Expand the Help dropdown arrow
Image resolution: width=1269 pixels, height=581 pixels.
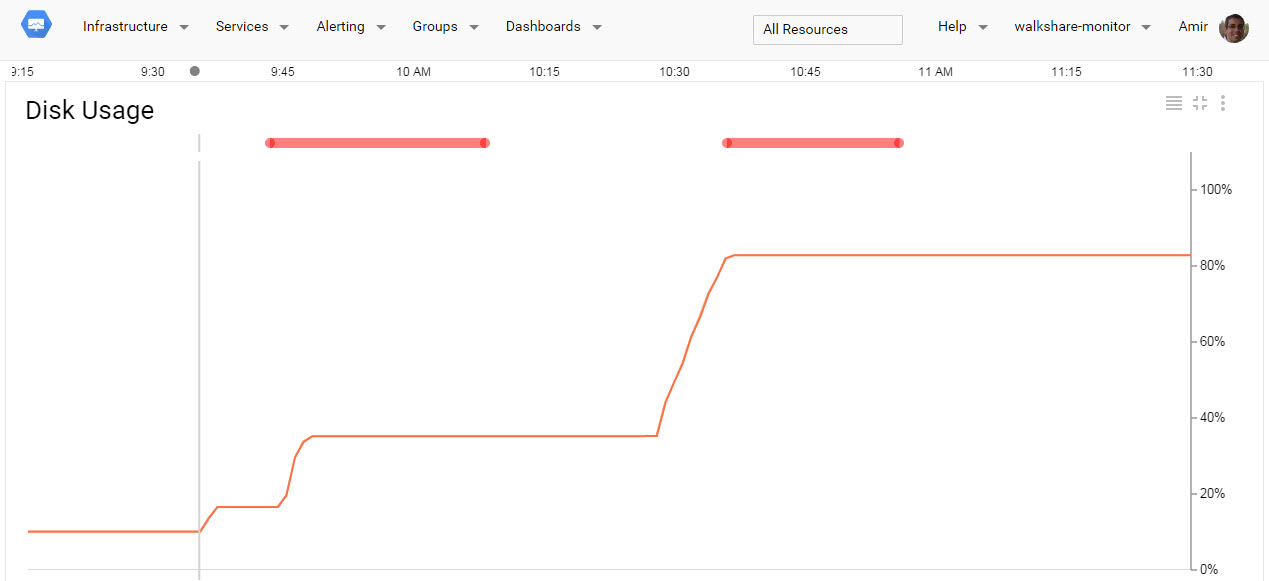click(983, 28)
